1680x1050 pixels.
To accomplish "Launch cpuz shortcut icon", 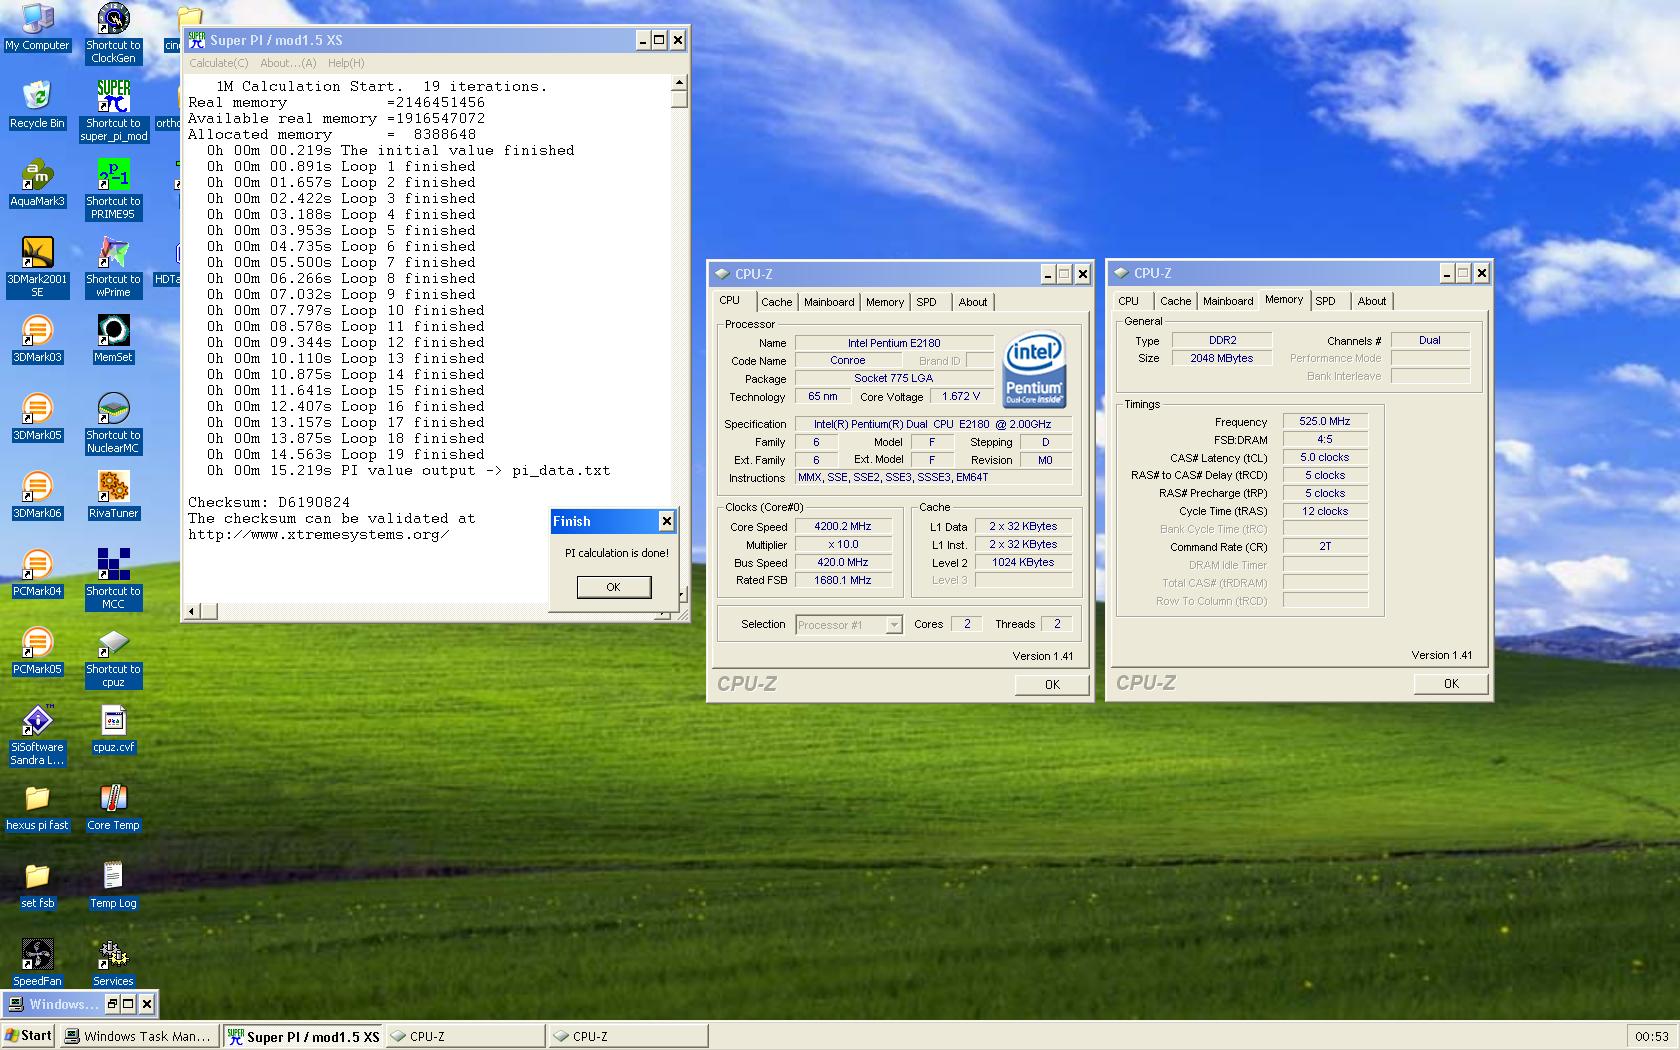I will coord(113,657).
